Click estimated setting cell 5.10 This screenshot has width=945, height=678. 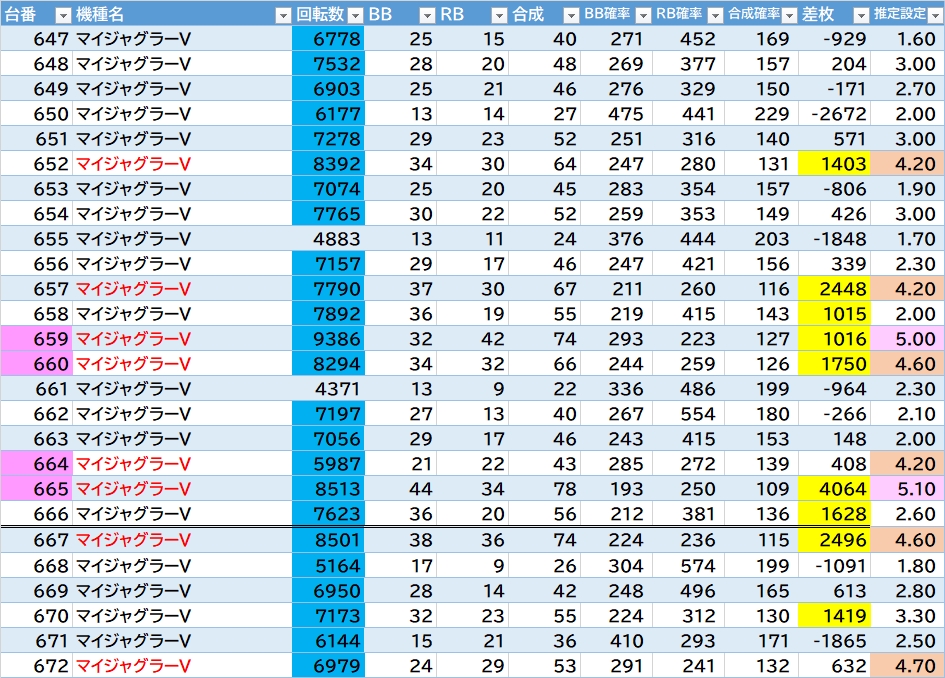(x=907, y=489)
